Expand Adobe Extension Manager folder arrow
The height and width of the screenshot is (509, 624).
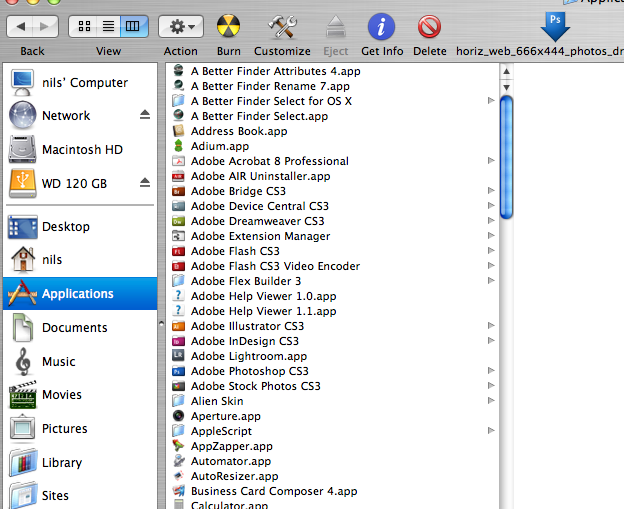(x=491, y=236)
